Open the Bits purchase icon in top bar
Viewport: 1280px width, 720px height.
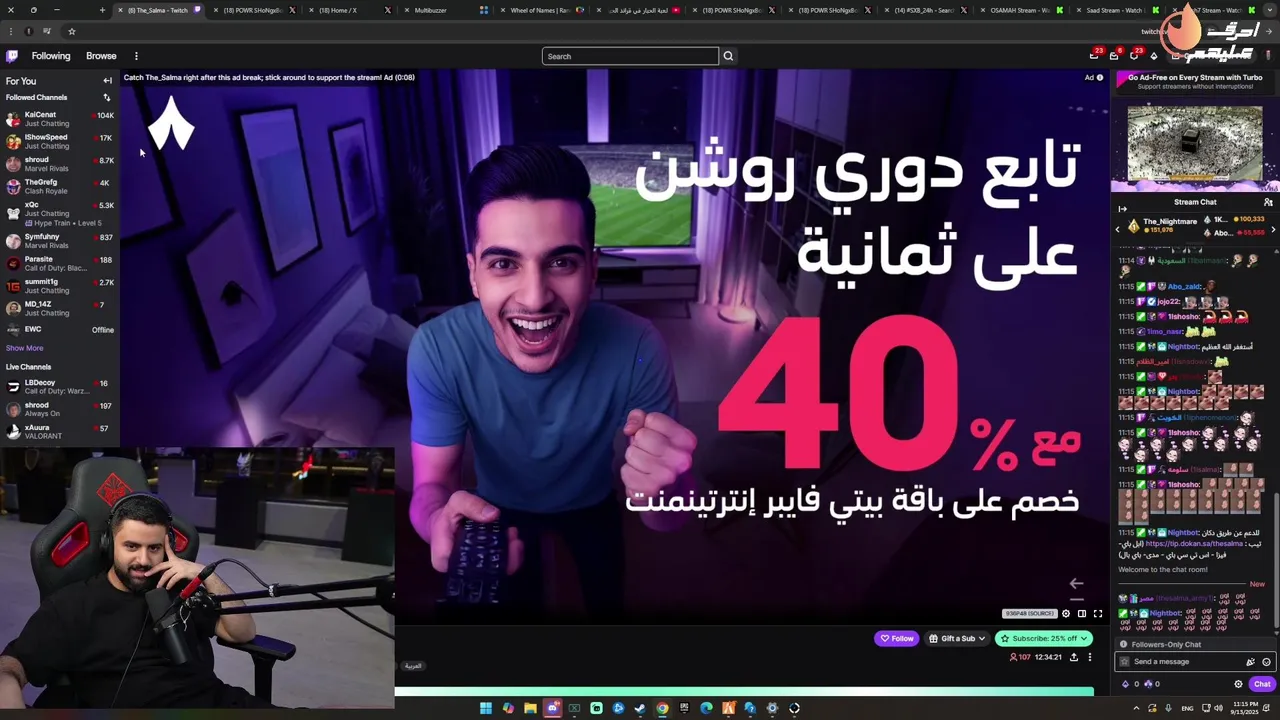click(1154, 56)
